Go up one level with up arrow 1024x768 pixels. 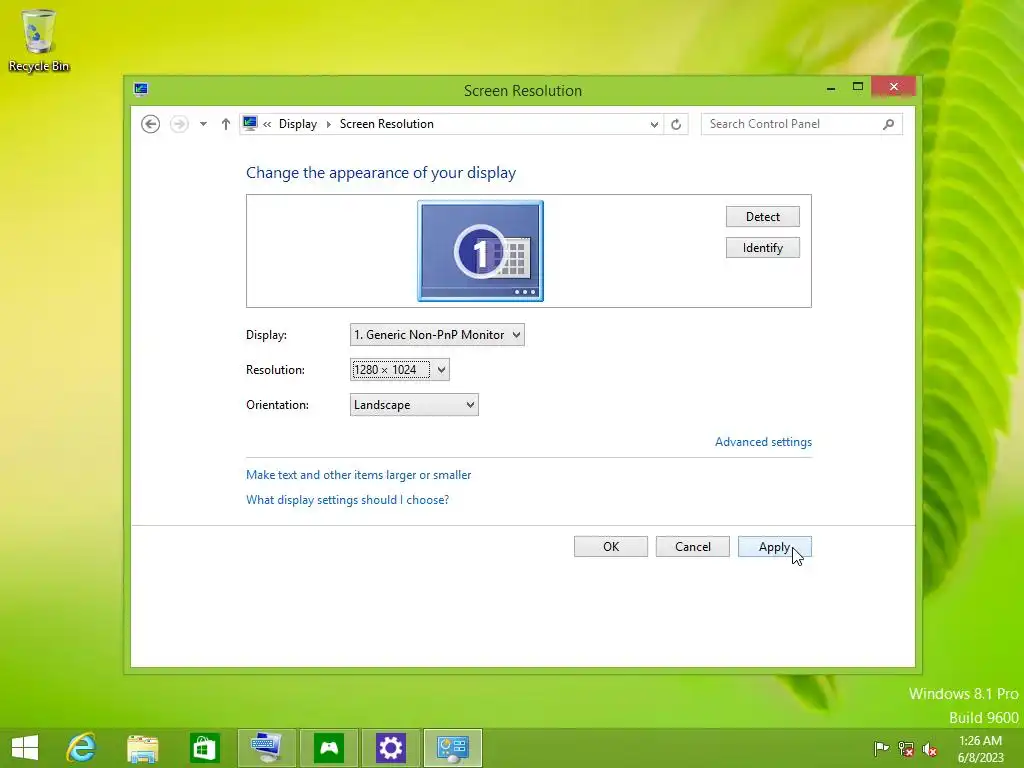226,124
